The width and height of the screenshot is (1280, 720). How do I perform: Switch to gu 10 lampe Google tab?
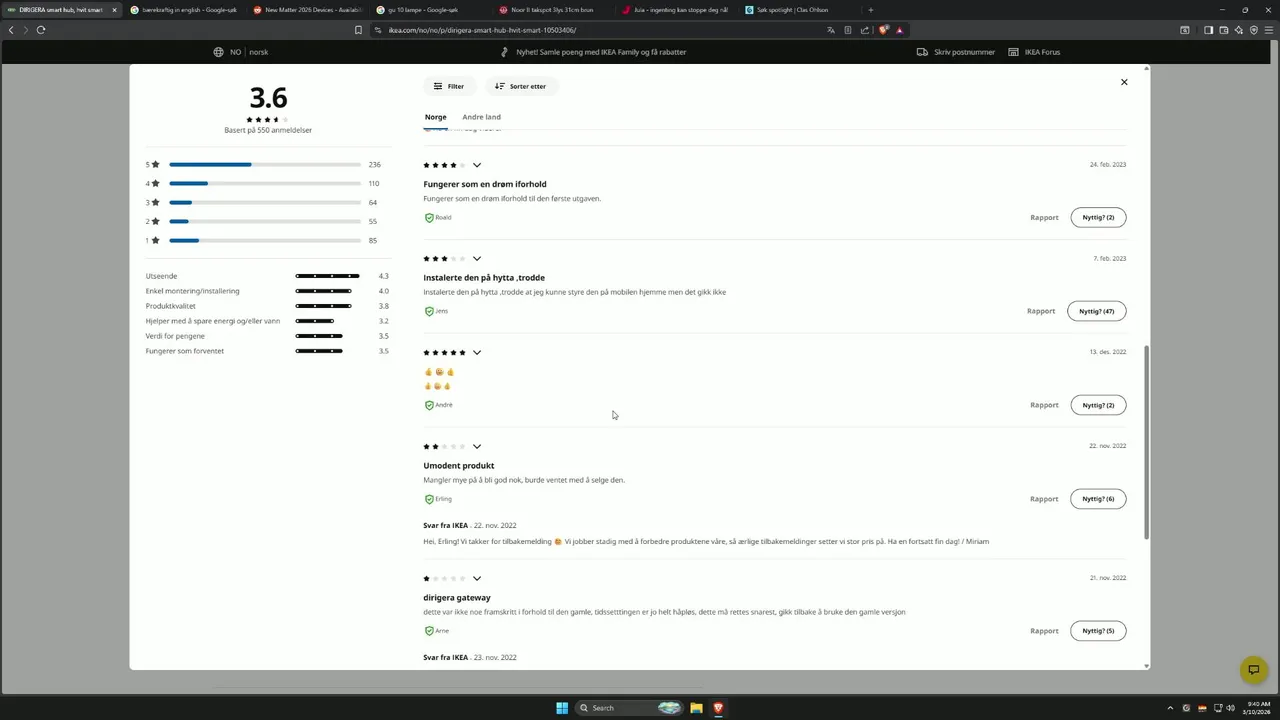(x=430, y=10)
